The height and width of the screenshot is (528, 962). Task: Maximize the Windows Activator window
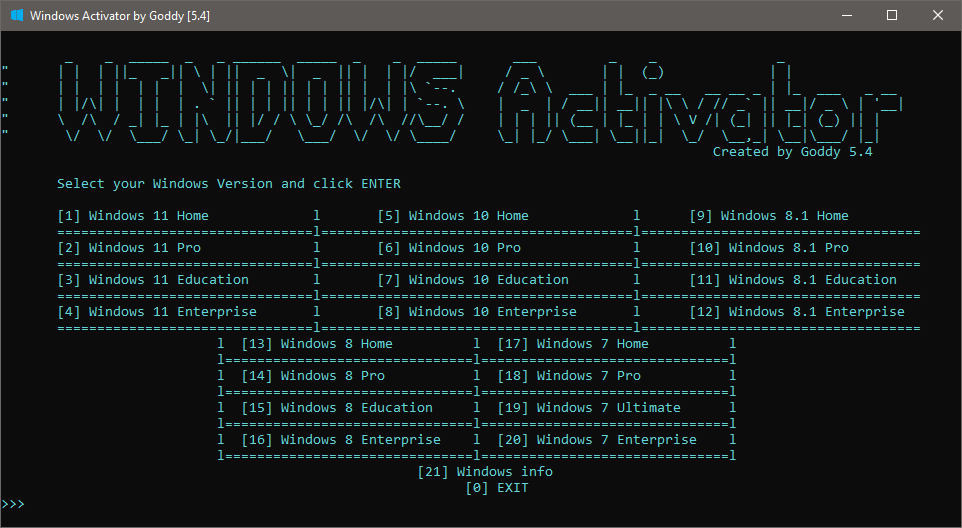[x=892, y=15]
